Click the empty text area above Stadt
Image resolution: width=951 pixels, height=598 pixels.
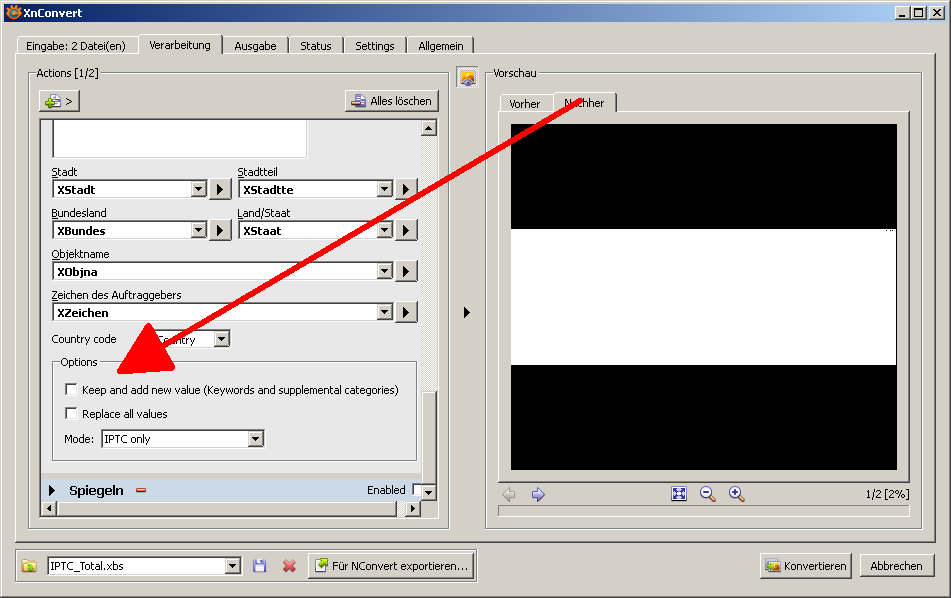point(180,138)
